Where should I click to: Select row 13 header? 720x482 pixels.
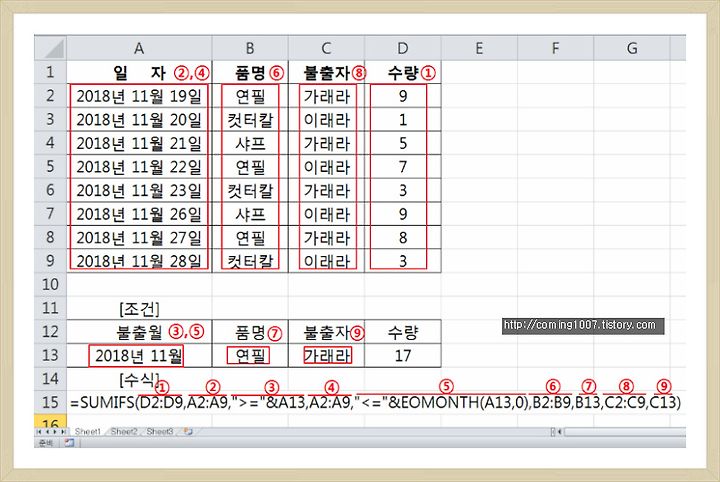click(x=50, y=355)
